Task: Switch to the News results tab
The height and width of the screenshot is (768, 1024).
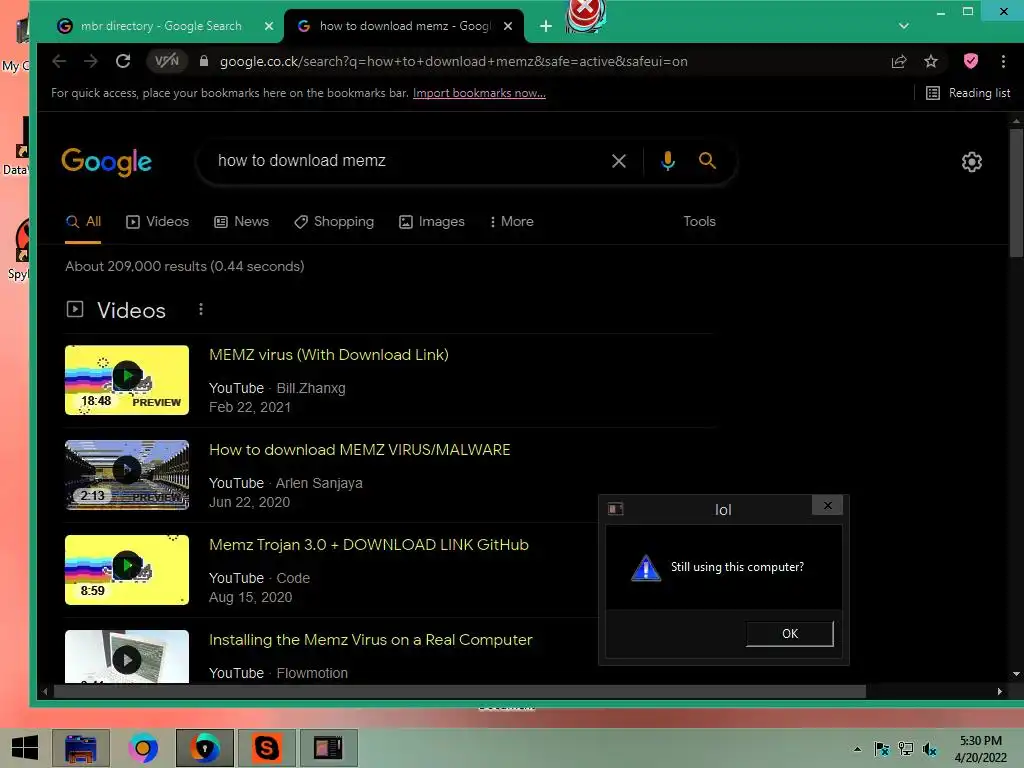Action: point(242,221)
